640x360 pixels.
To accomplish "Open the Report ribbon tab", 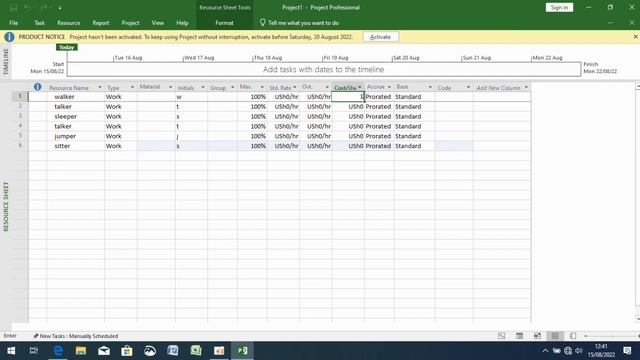I will [x=101, y=23].
